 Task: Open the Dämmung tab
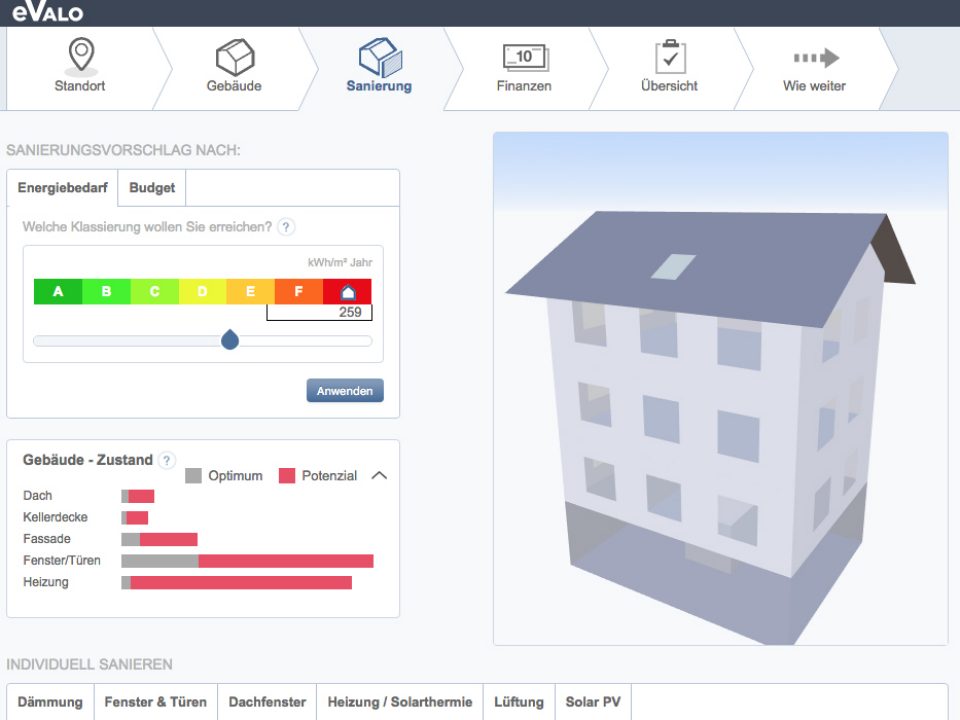(50, 702)
